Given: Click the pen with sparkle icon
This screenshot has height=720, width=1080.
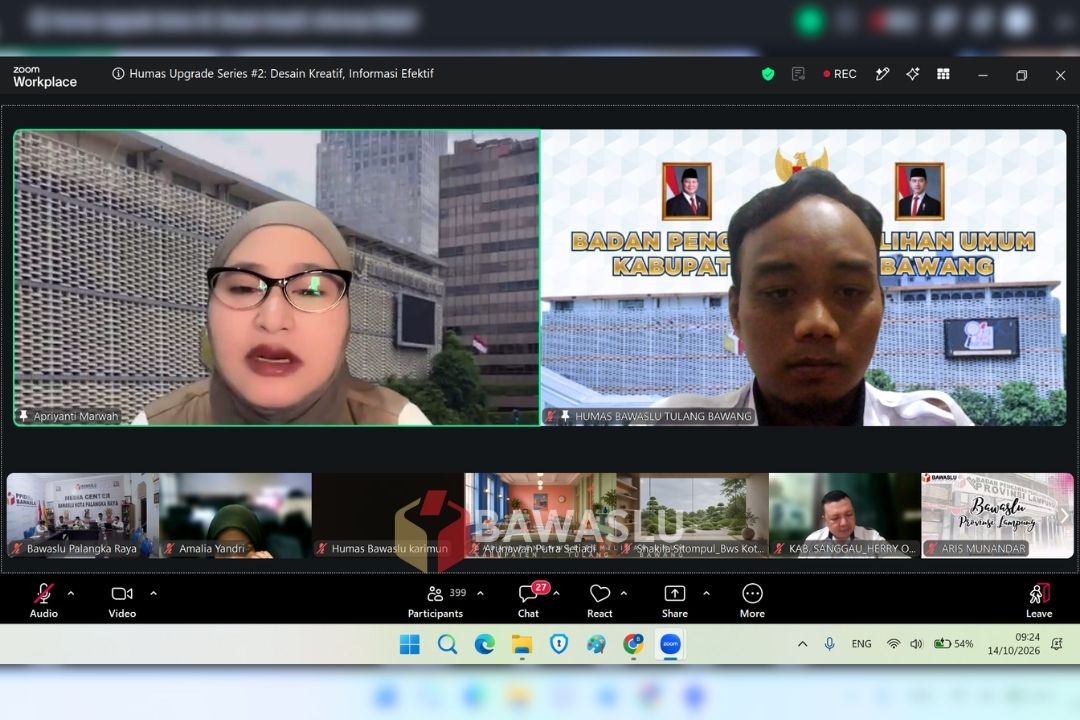Looking at the screenshot, I should 882,74.
